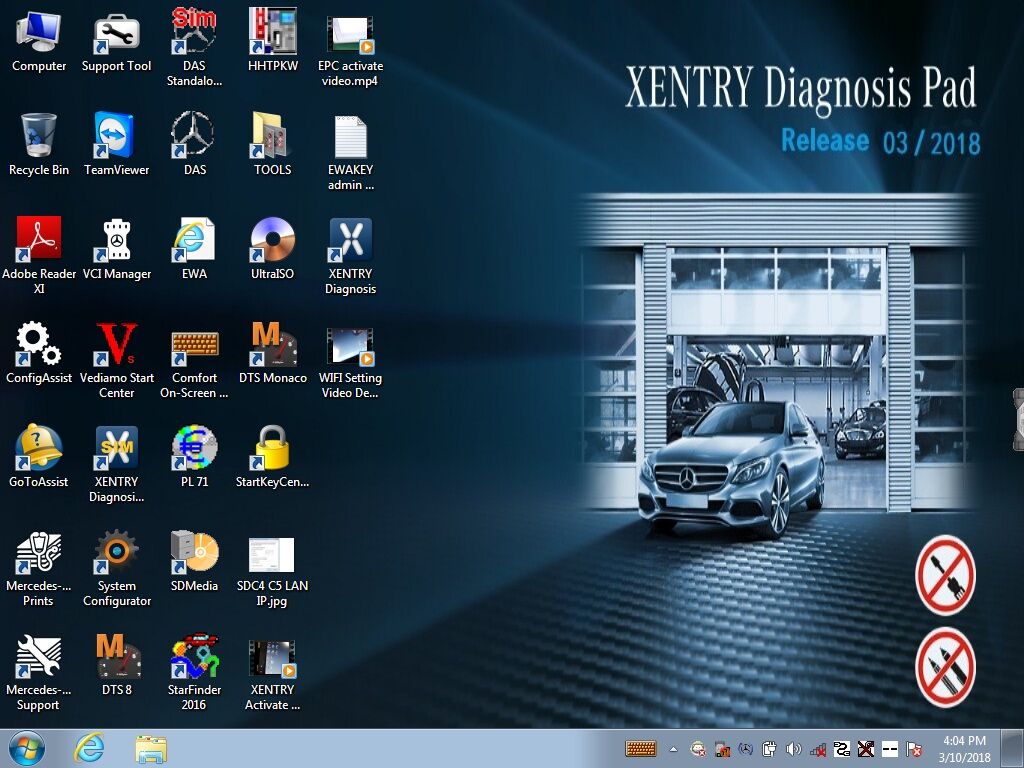This screenshot has width=1024, height=768.
Task: Select the DAS Standalone Sim shortcut
Action: click(x=194, y=47)
